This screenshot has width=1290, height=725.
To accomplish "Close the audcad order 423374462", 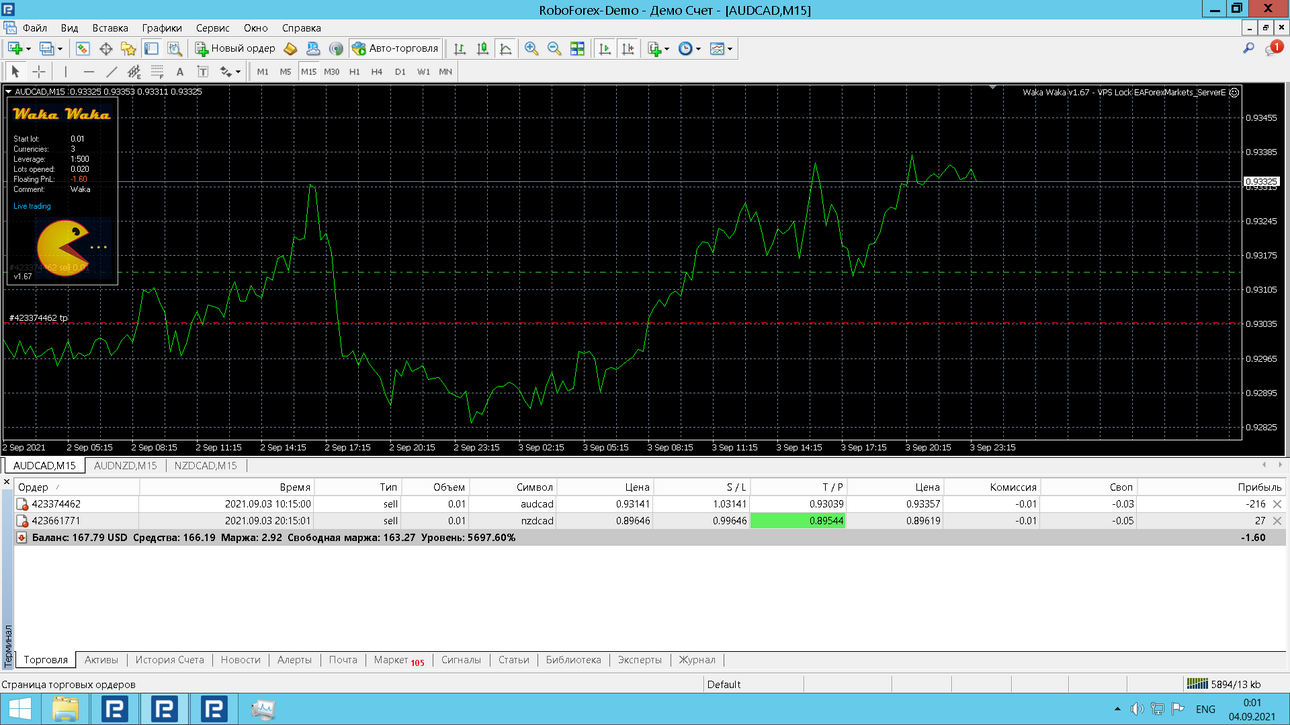I will click(x=1277, y=504).
